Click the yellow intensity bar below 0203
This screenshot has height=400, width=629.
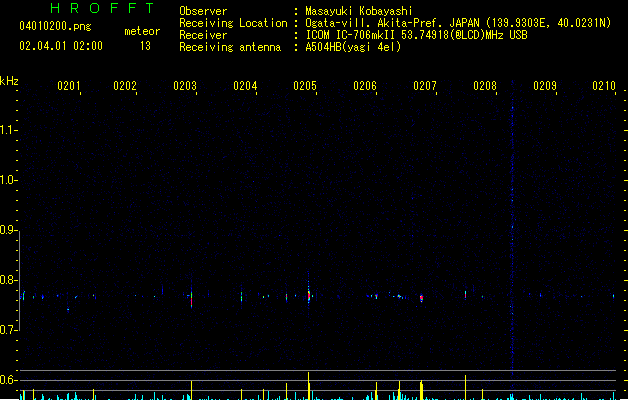pyautogui.click(x=191, y=390)
